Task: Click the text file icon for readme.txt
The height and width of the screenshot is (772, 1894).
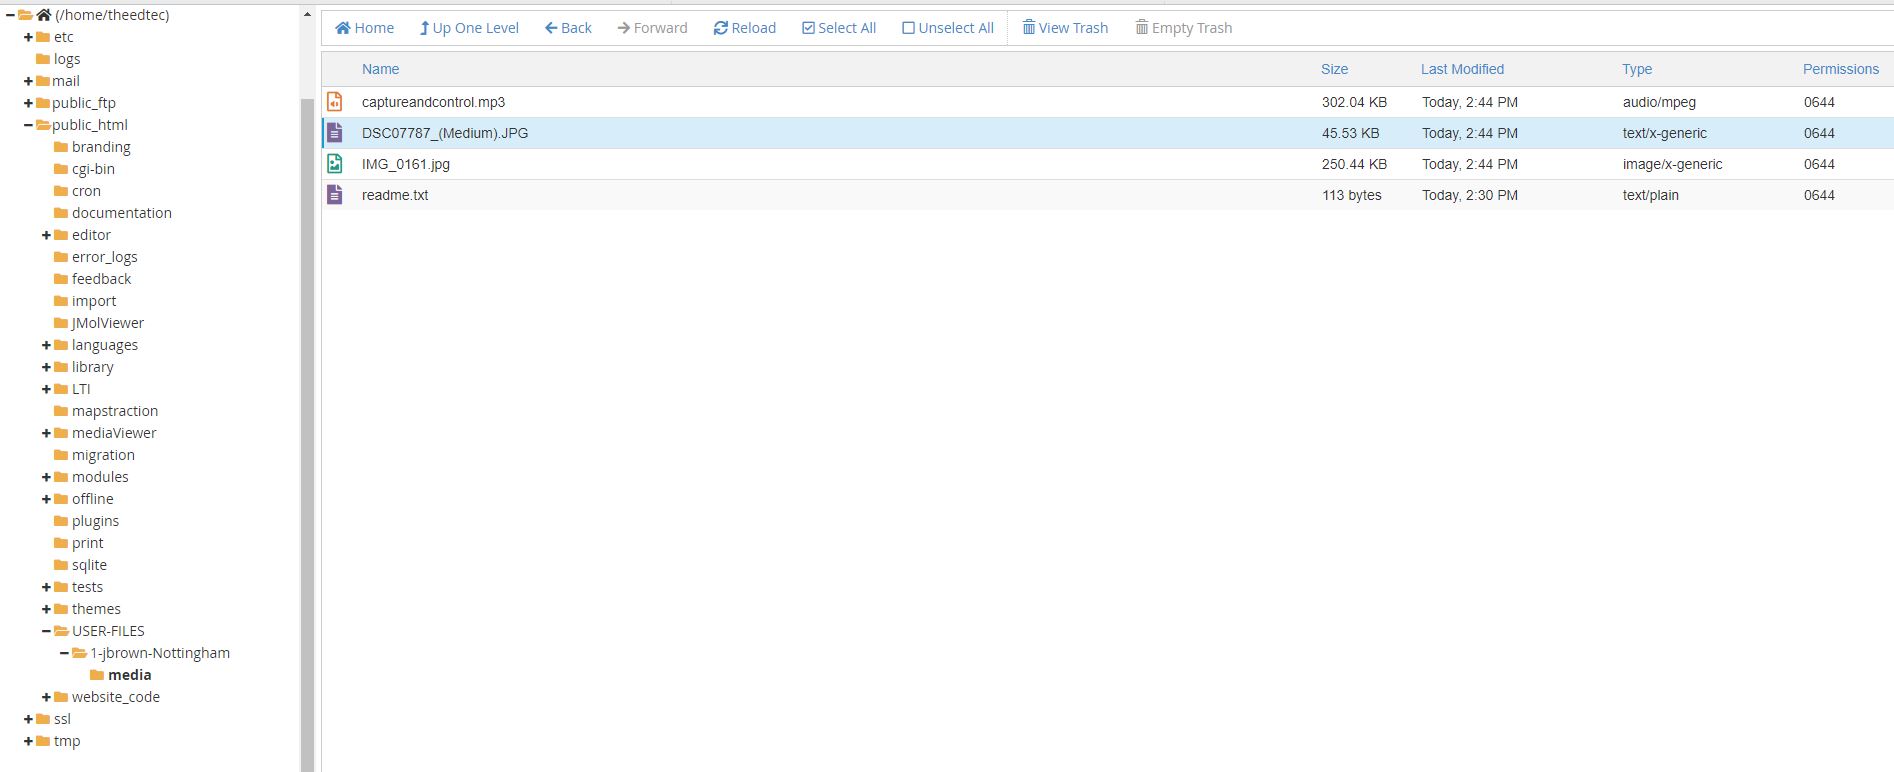Action: click(x=335, y=195)
